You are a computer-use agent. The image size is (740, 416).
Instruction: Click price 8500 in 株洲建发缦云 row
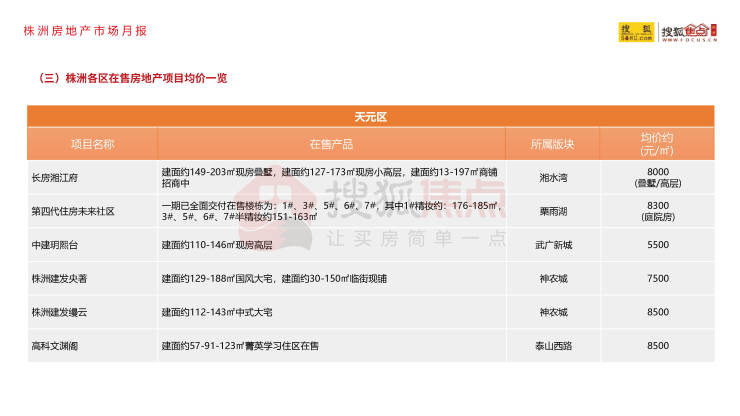click(657, 312)
